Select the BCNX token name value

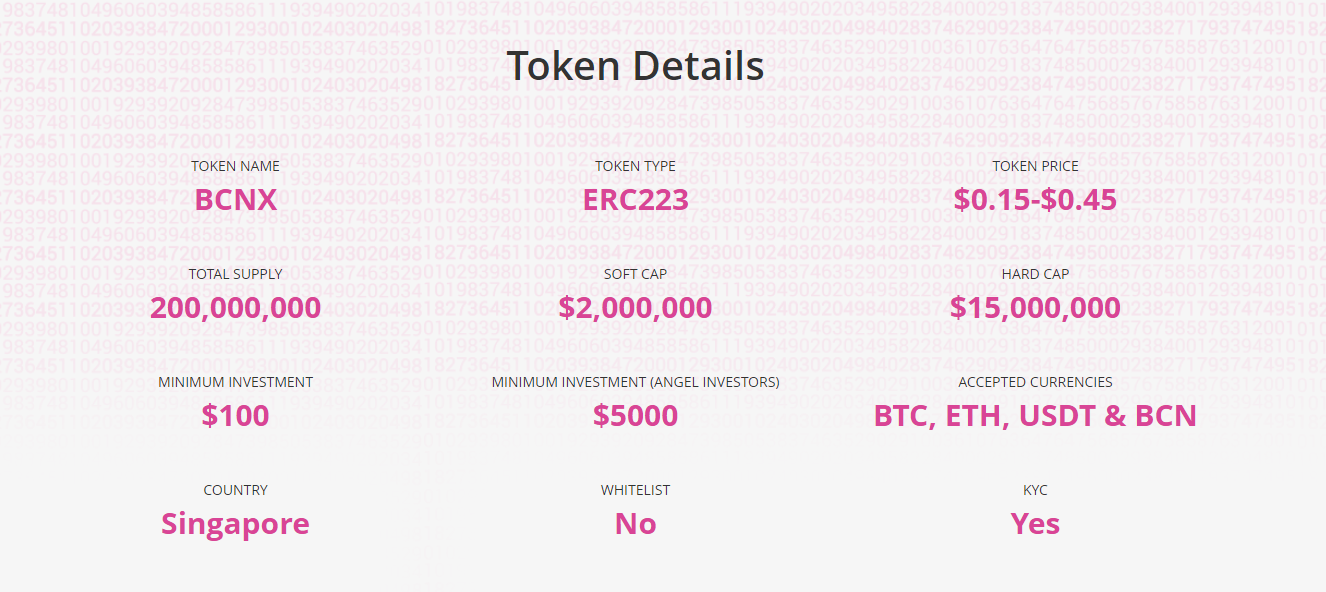pyautogui.click(x=235, y=199)
